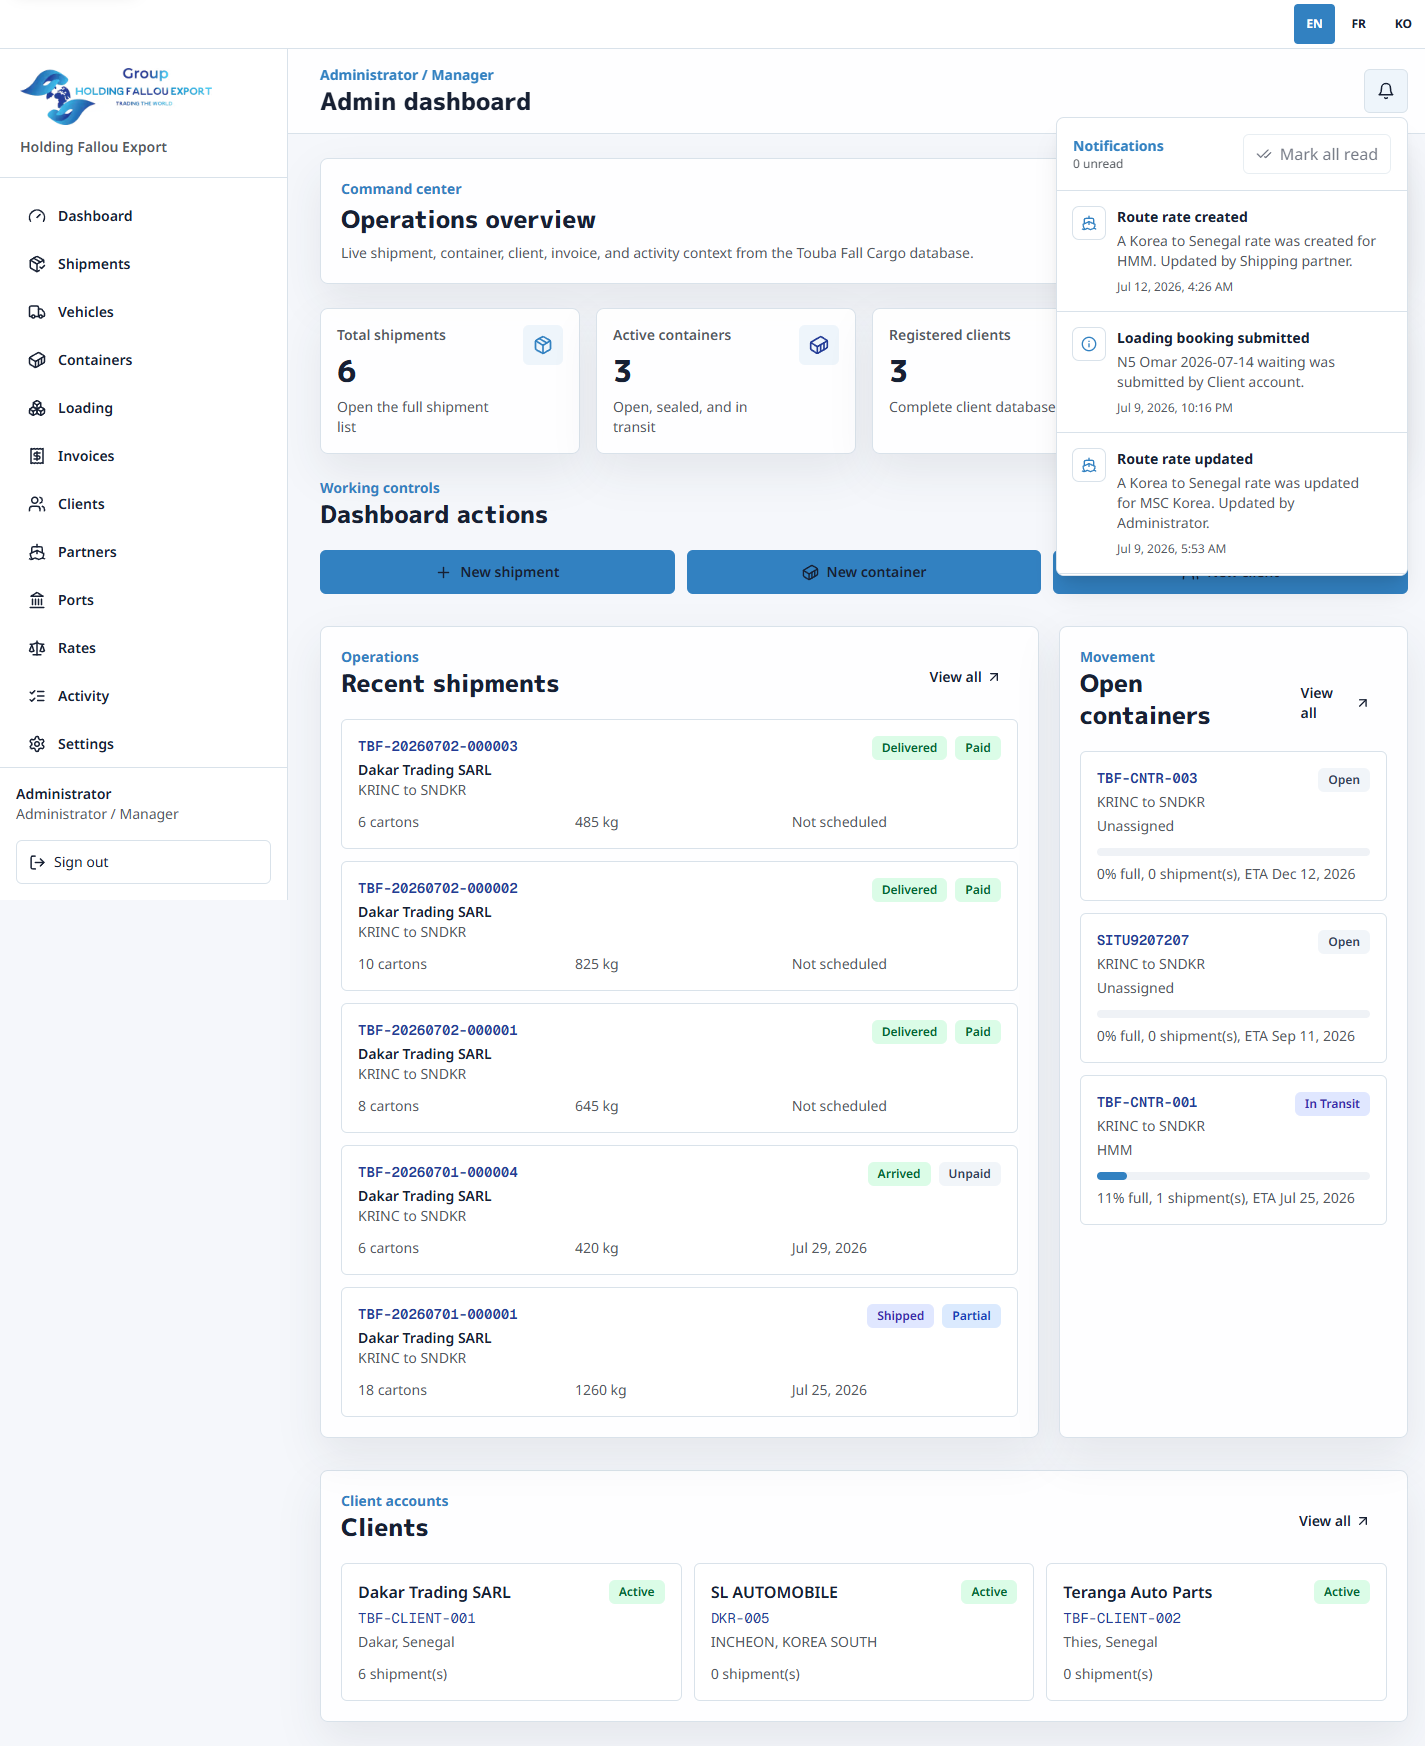Open Vehicles in the sidebar menu
The height and width of the screenshot is (1746, 1425).
143,312
